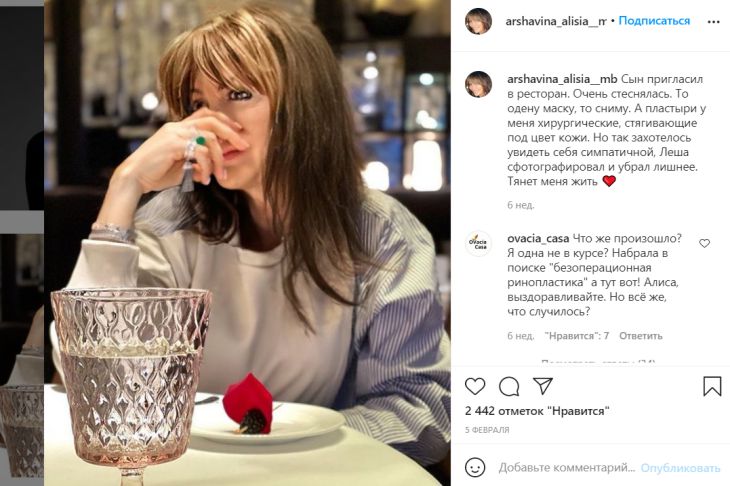Viewport: 730px width, 486px height.
Task: Click the author avatar in the post header
Action: tap(478, 21)
